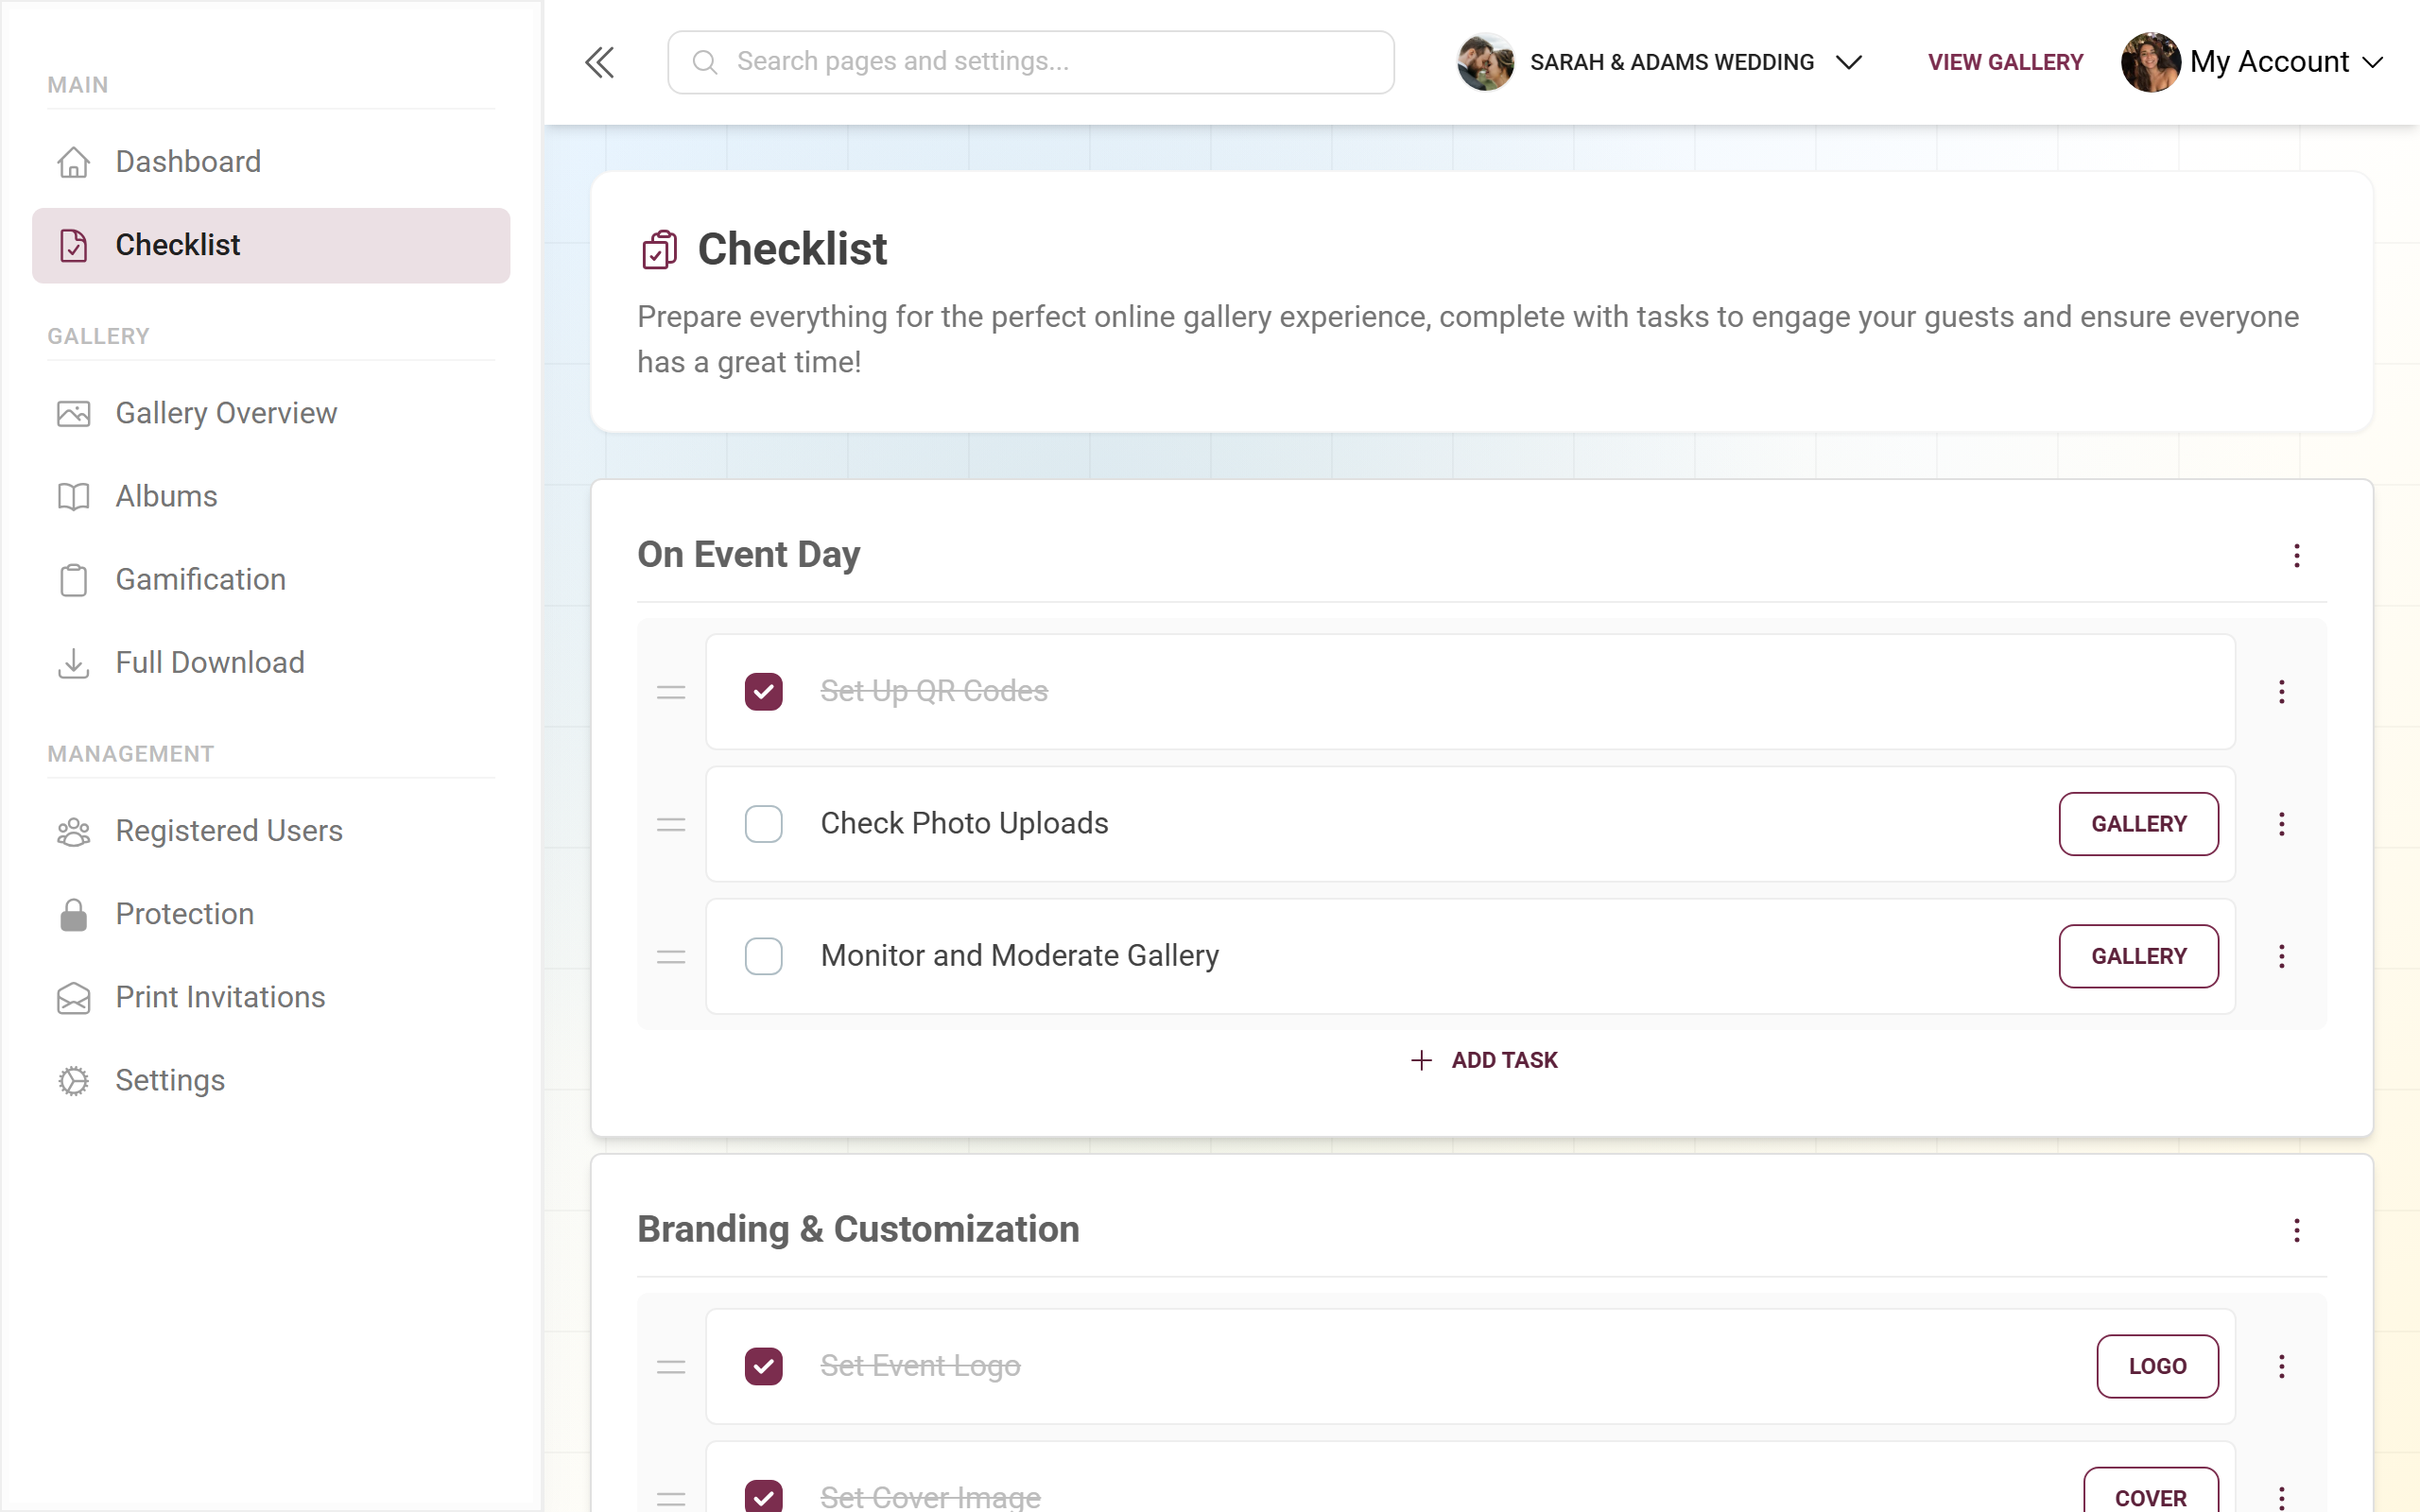The image size is (2420, 1512).
Task: Click drag handle of Set Up QR Codes
Action: pos(671,692)
